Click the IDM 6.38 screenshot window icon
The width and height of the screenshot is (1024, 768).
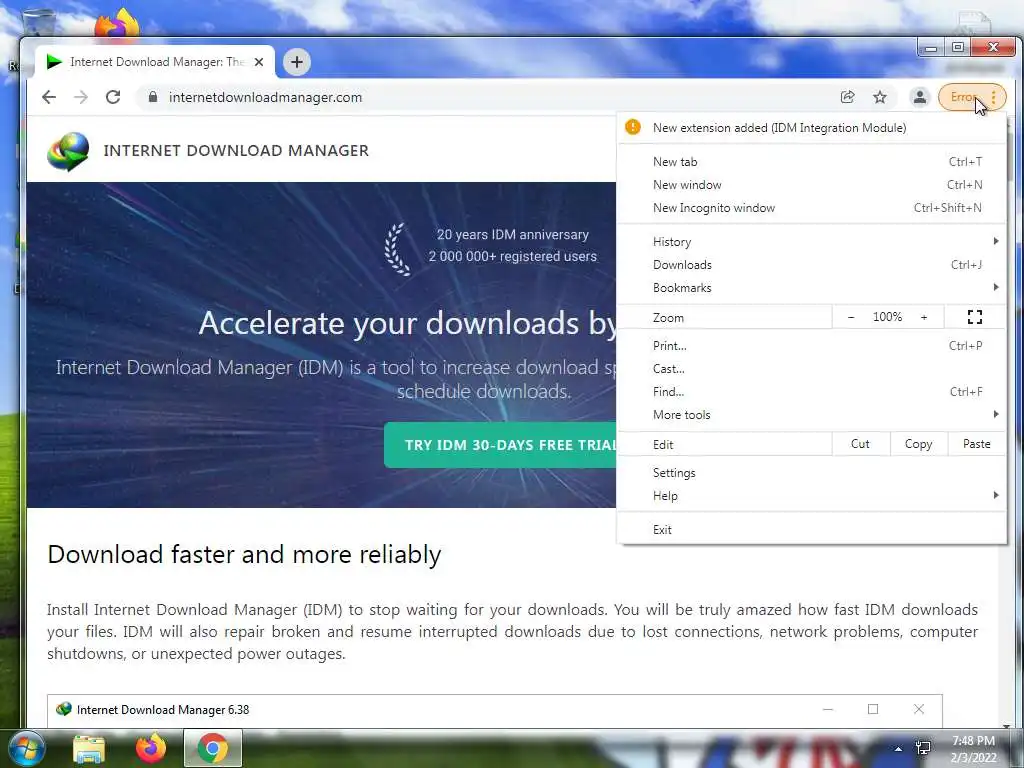(64, 709)
